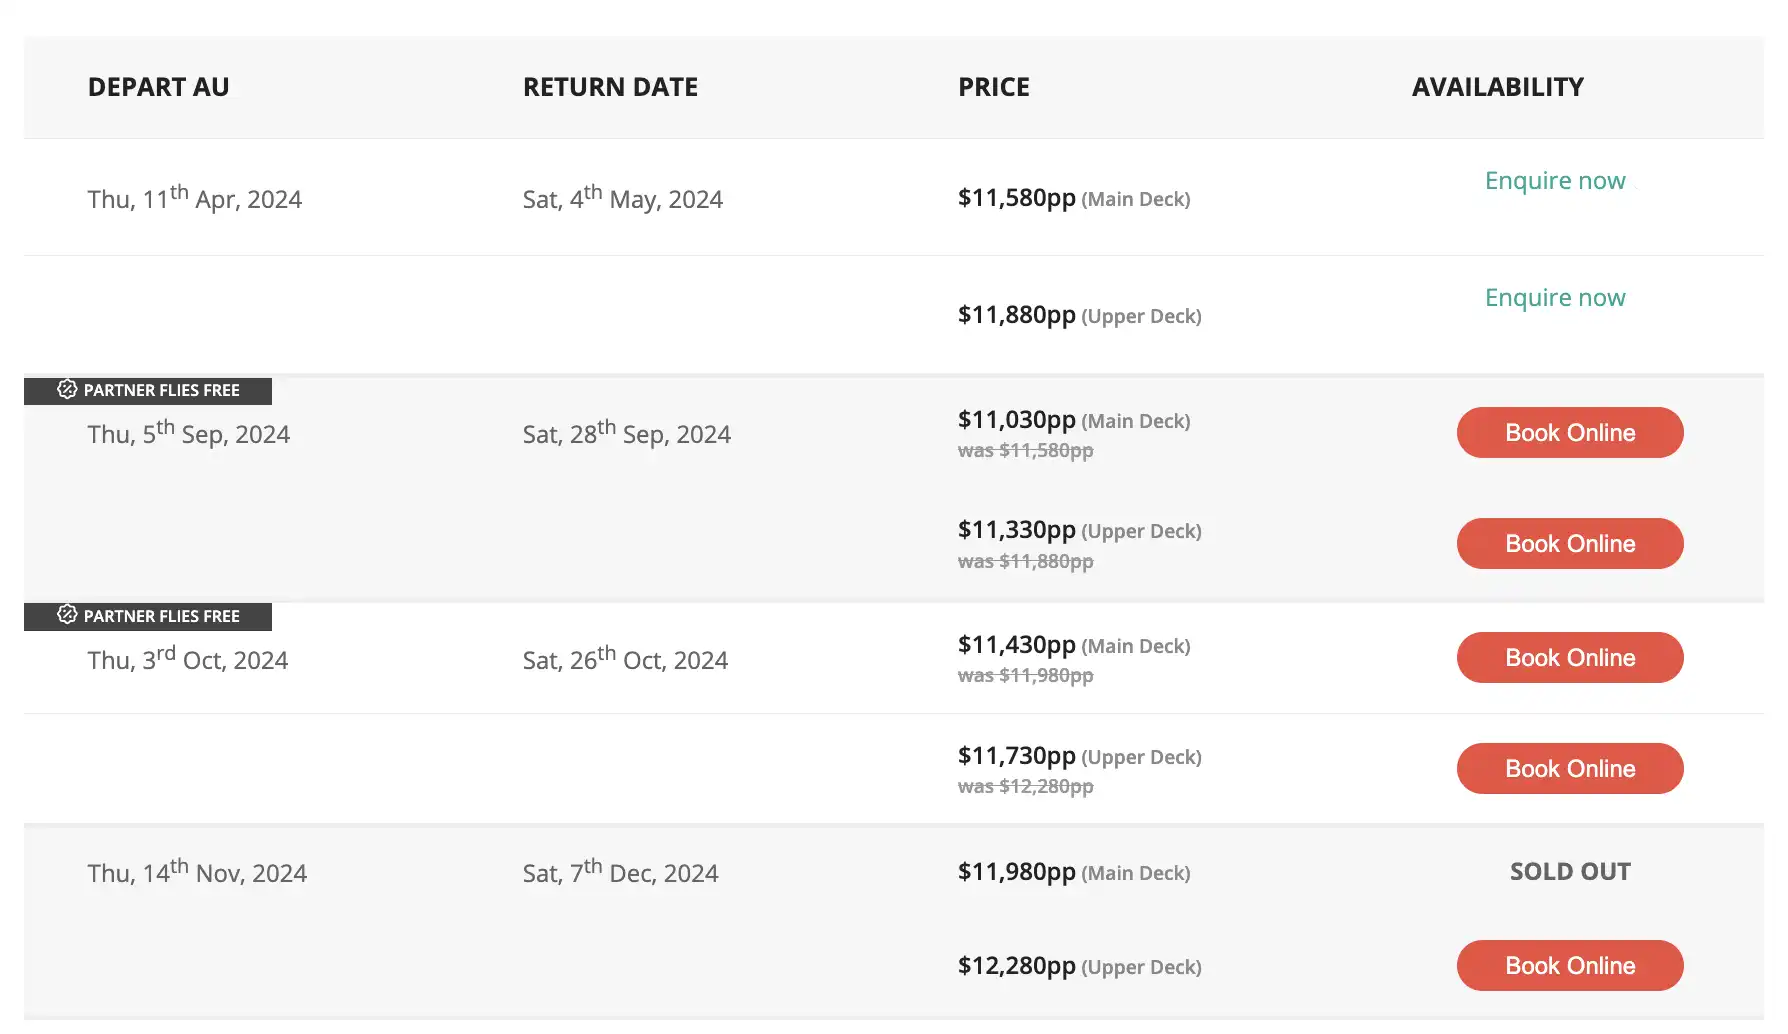This screenshot has height=1034, width=1788.
Task: Click the PRICE column header
Action: (994, 87)
